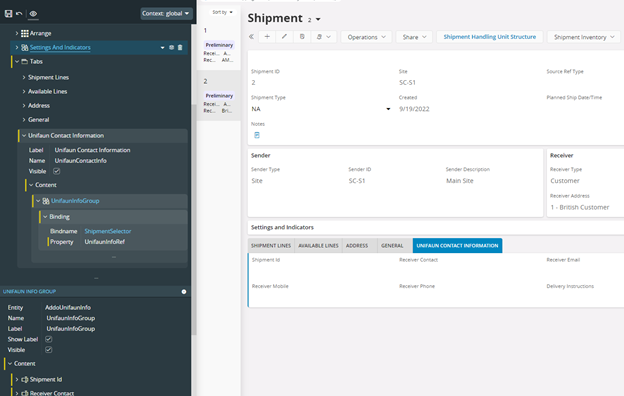624x396 pixels.
Task: Collapse Content section in Unifaun Info Group panel
Action: (10, 364)
